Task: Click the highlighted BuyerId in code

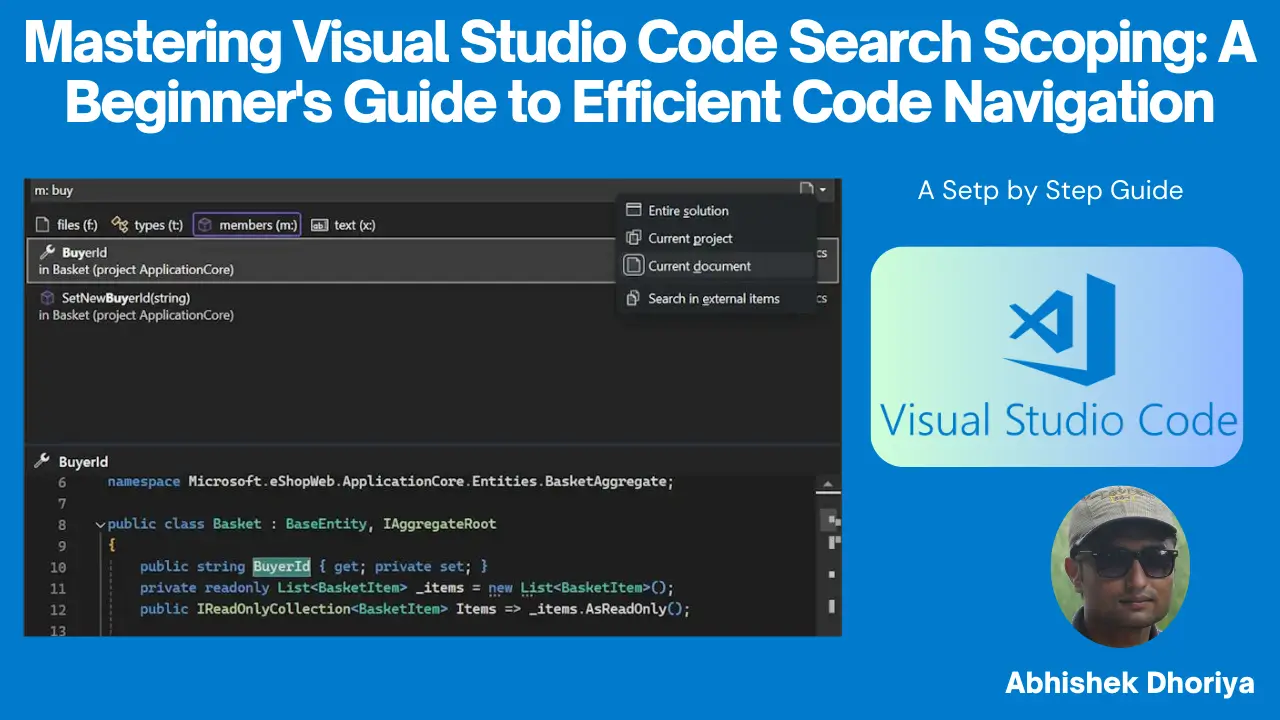Action: 281,566
